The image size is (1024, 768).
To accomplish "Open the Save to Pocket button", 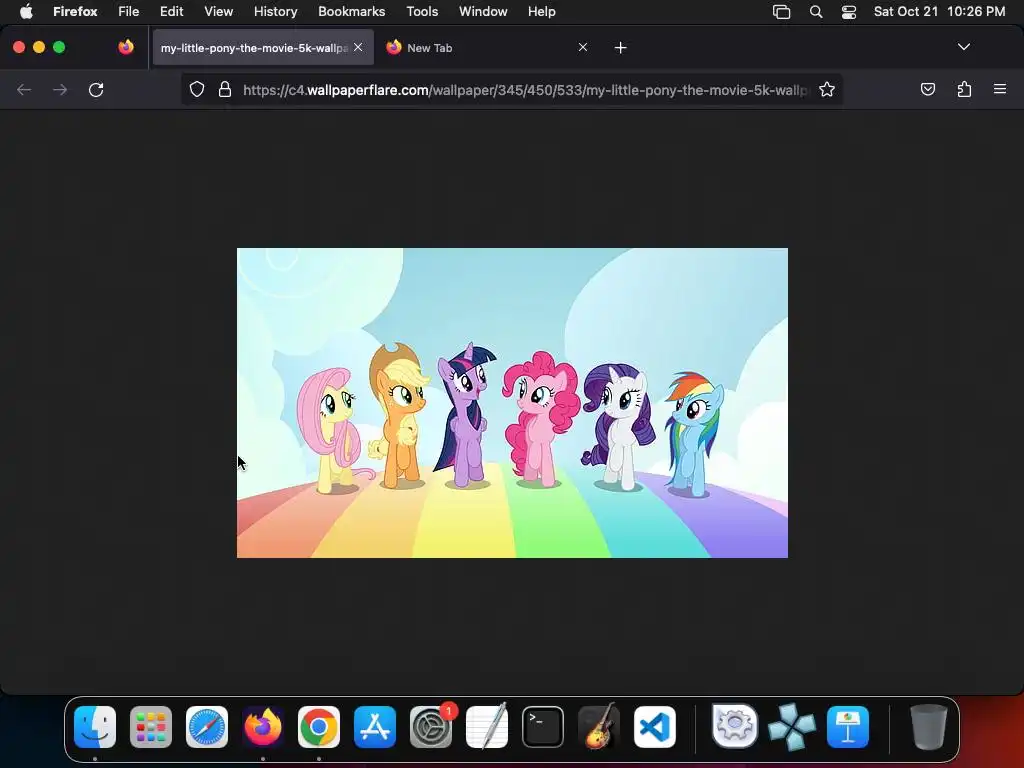I will pyautogui.click(x=927, y=89).
